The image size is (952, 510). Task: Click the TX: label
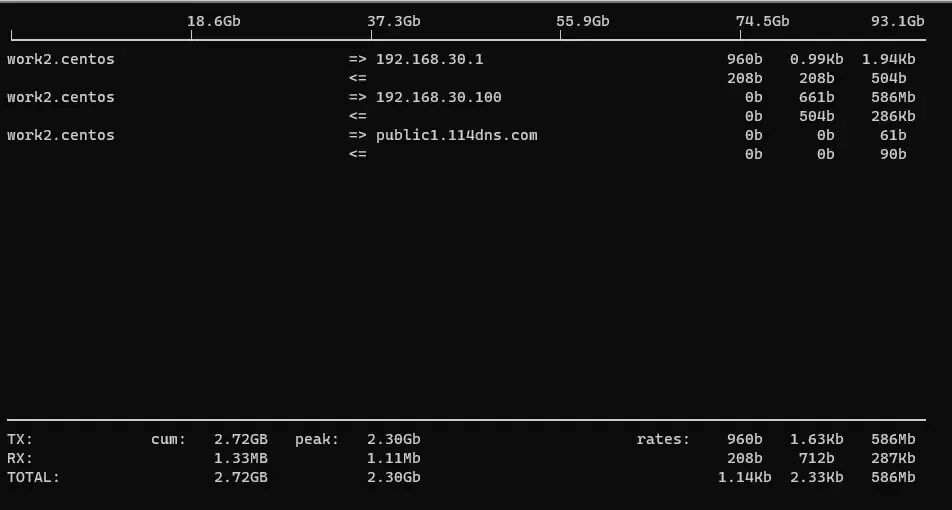(20, 439)
